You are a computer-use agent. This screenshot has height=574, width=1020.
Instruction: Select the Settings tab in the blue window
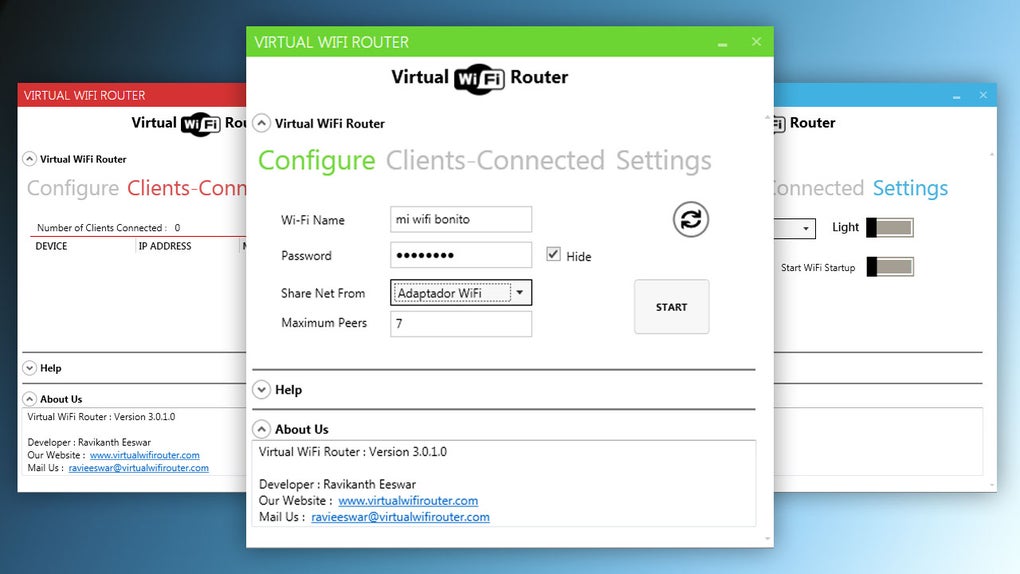click(x=910, y=188)
